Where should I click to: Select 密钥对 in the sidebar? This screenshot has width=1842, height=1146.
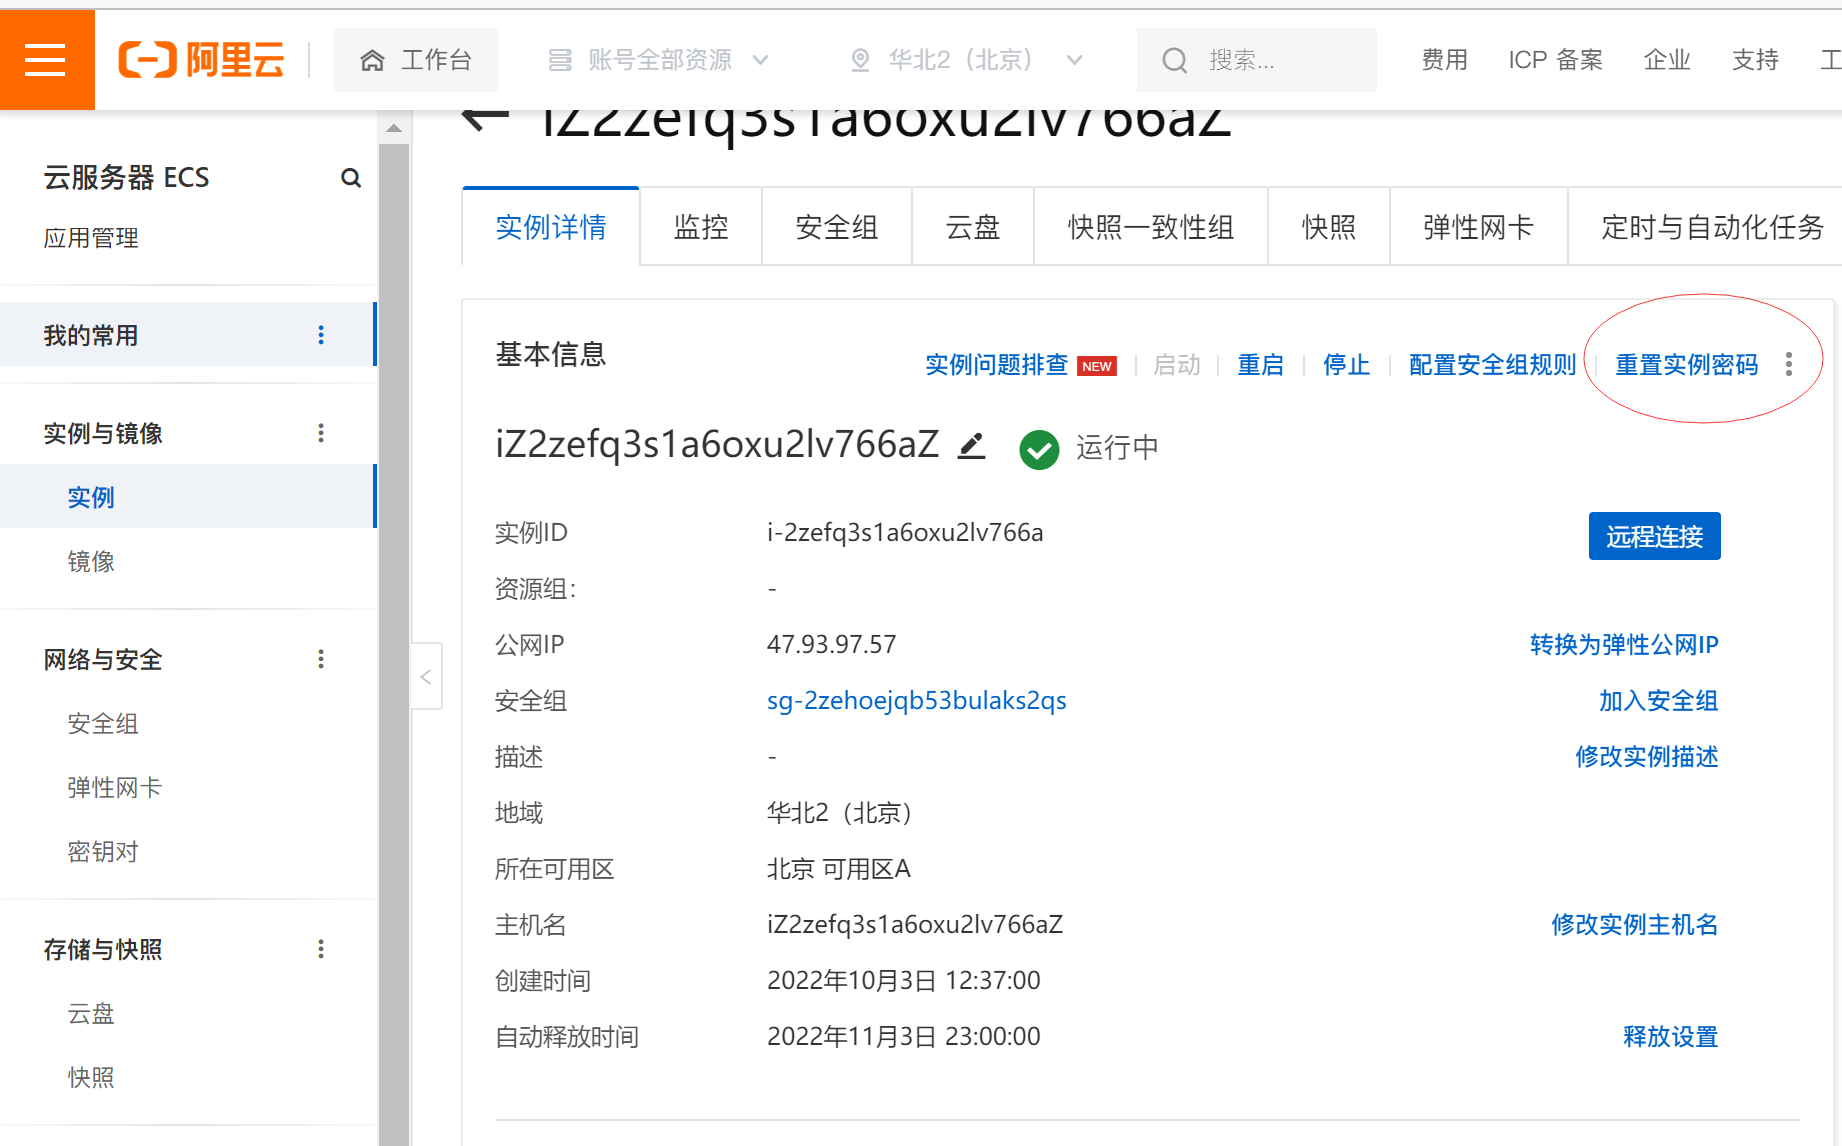(x=103, y=852)
